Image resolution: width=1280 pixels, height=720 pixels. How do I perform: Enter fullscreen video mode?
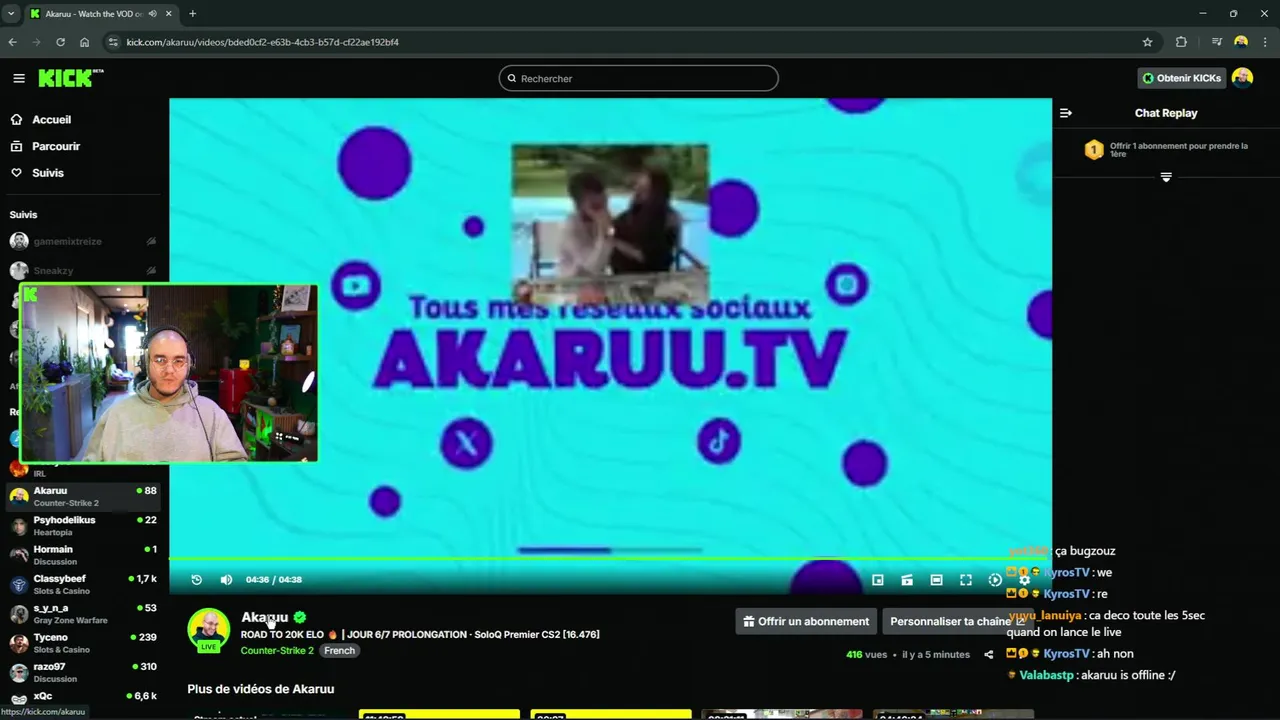(966, 580)
